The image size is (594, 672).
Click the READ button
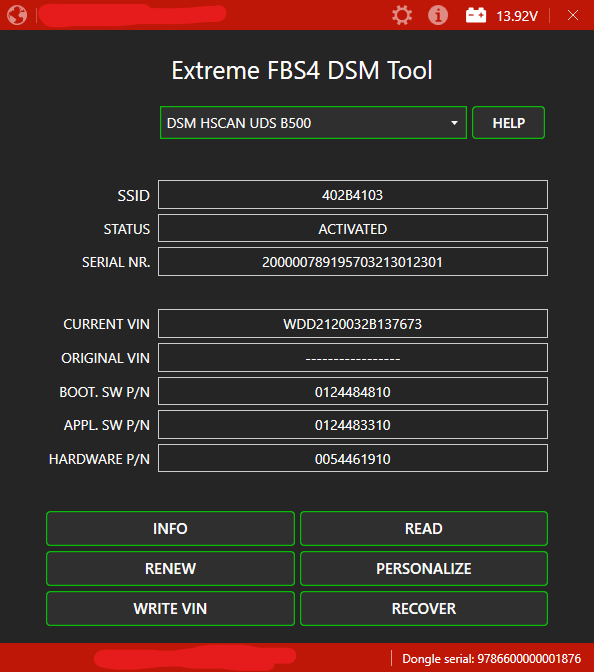[424, 528]
